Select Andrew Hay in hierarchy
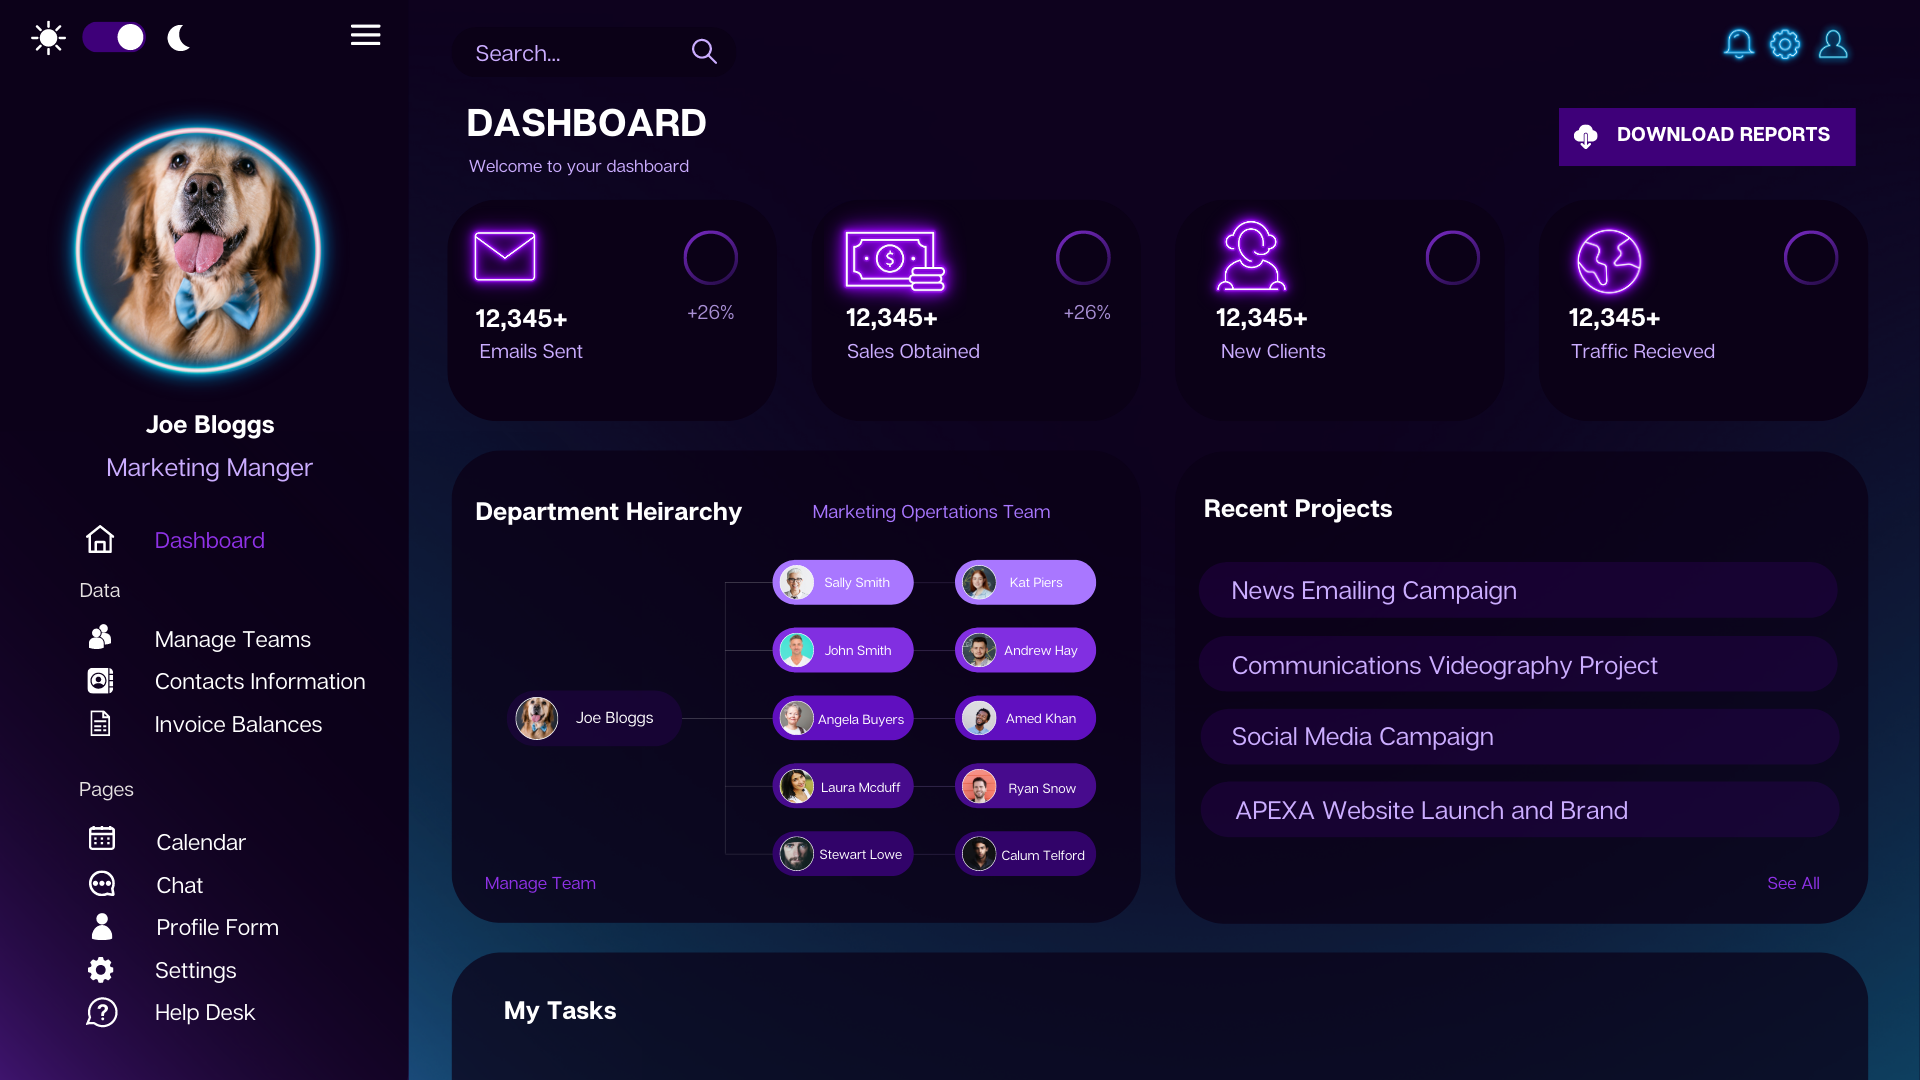Image resolution: width=1920 pixels, height=1080 pixels. (1025, 650)
